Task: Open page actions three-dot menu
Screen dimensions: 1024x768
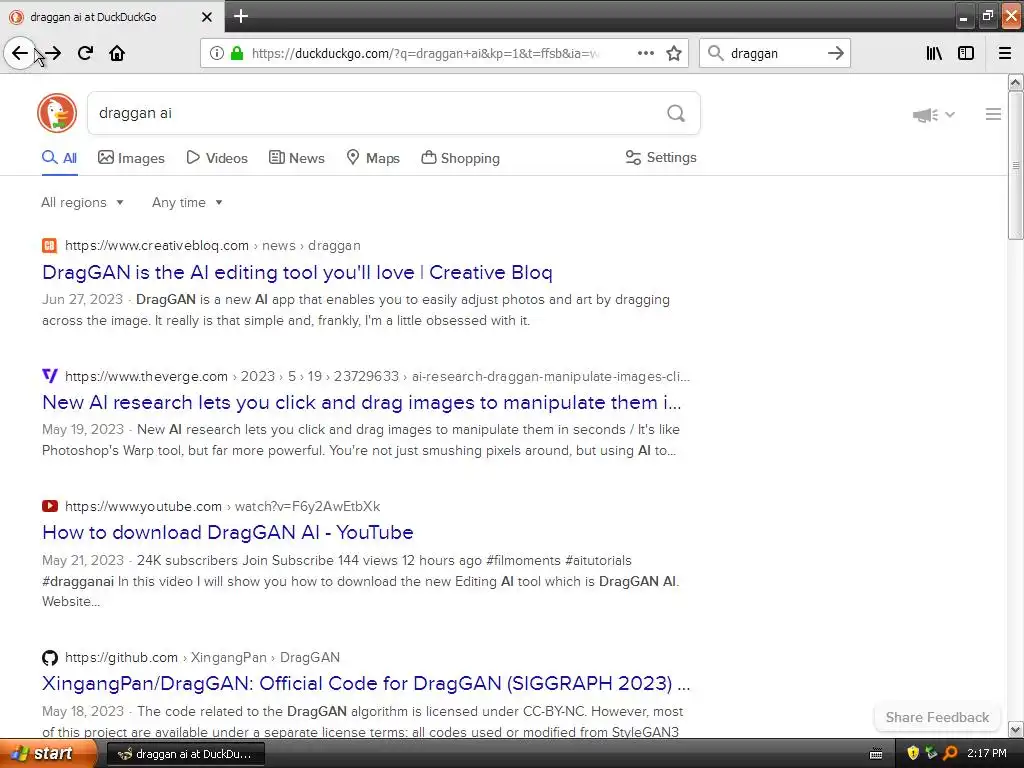Action: [645, 53]
